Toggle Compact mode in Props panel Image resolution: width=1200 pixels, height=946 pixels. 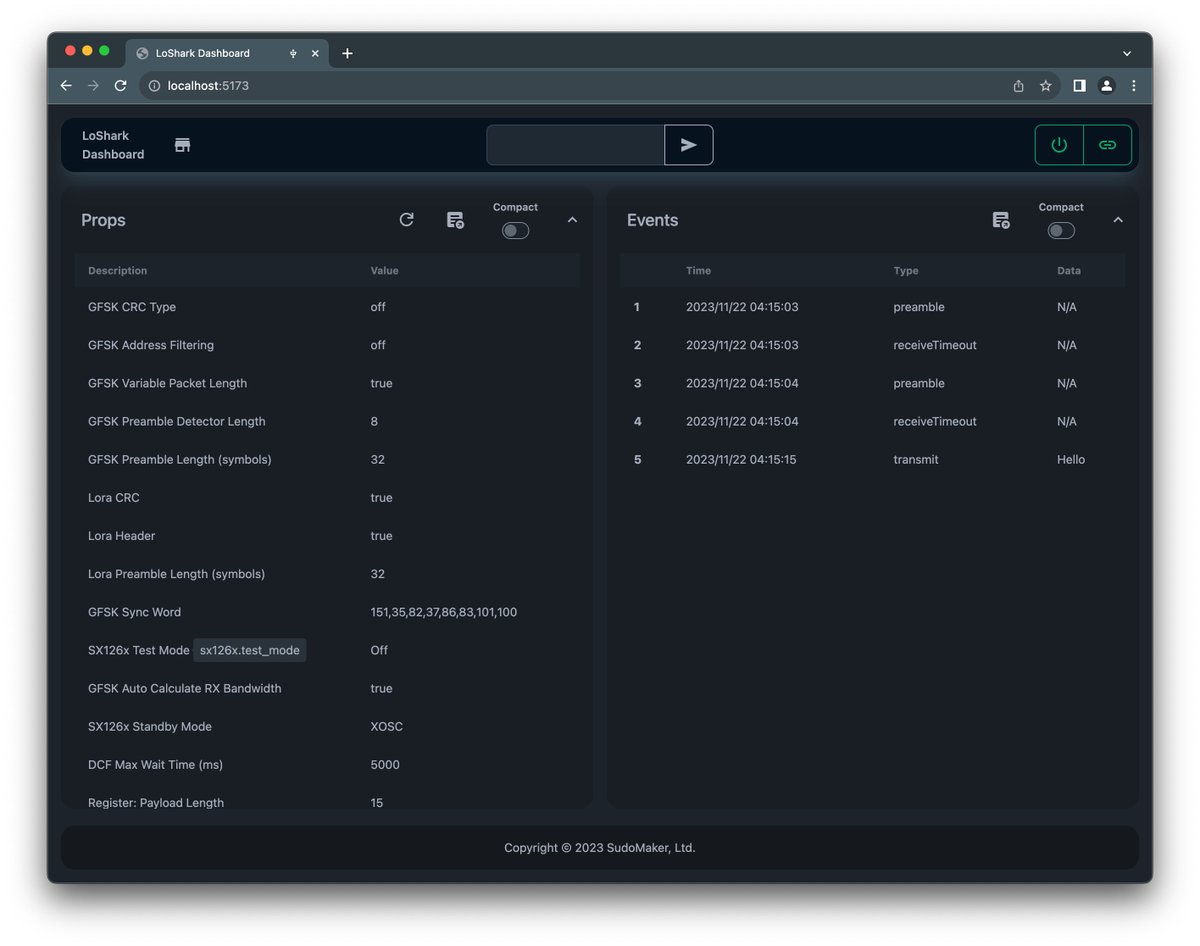(x=515, y=231)
